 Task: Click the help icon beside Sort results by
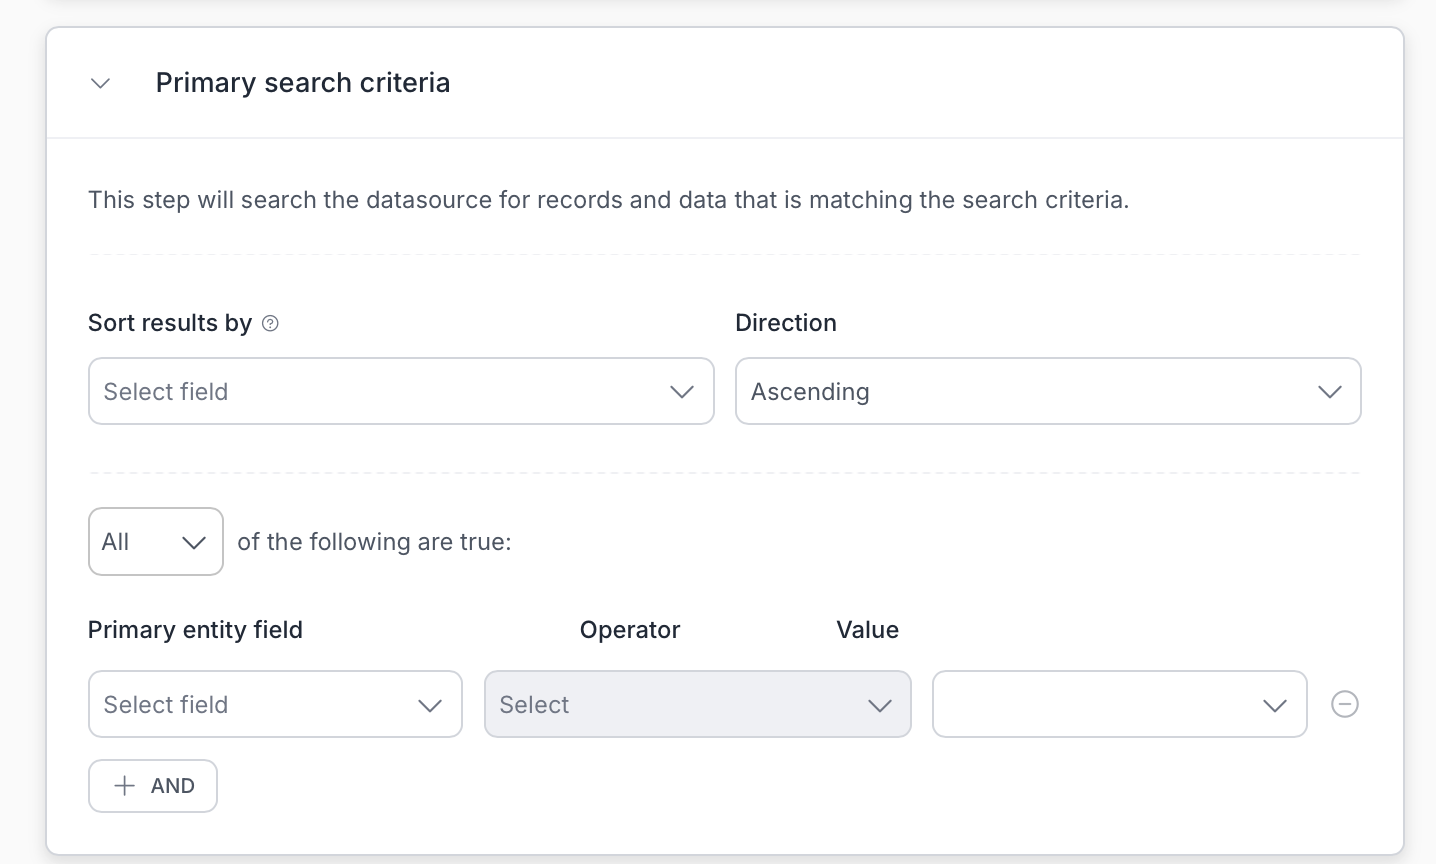(270, 323)
